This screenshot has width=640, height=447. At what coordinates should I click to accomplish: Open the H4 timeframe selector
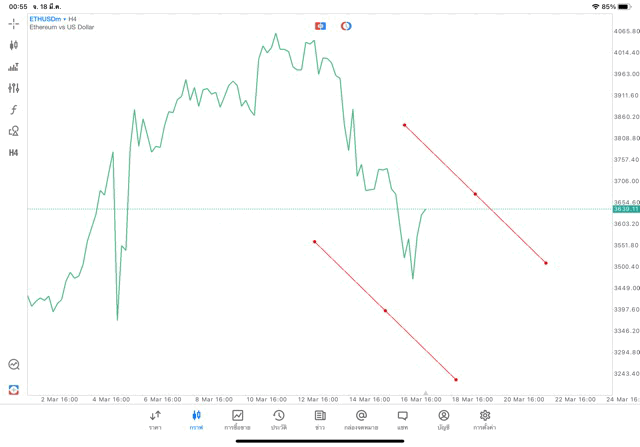point(14,153)
